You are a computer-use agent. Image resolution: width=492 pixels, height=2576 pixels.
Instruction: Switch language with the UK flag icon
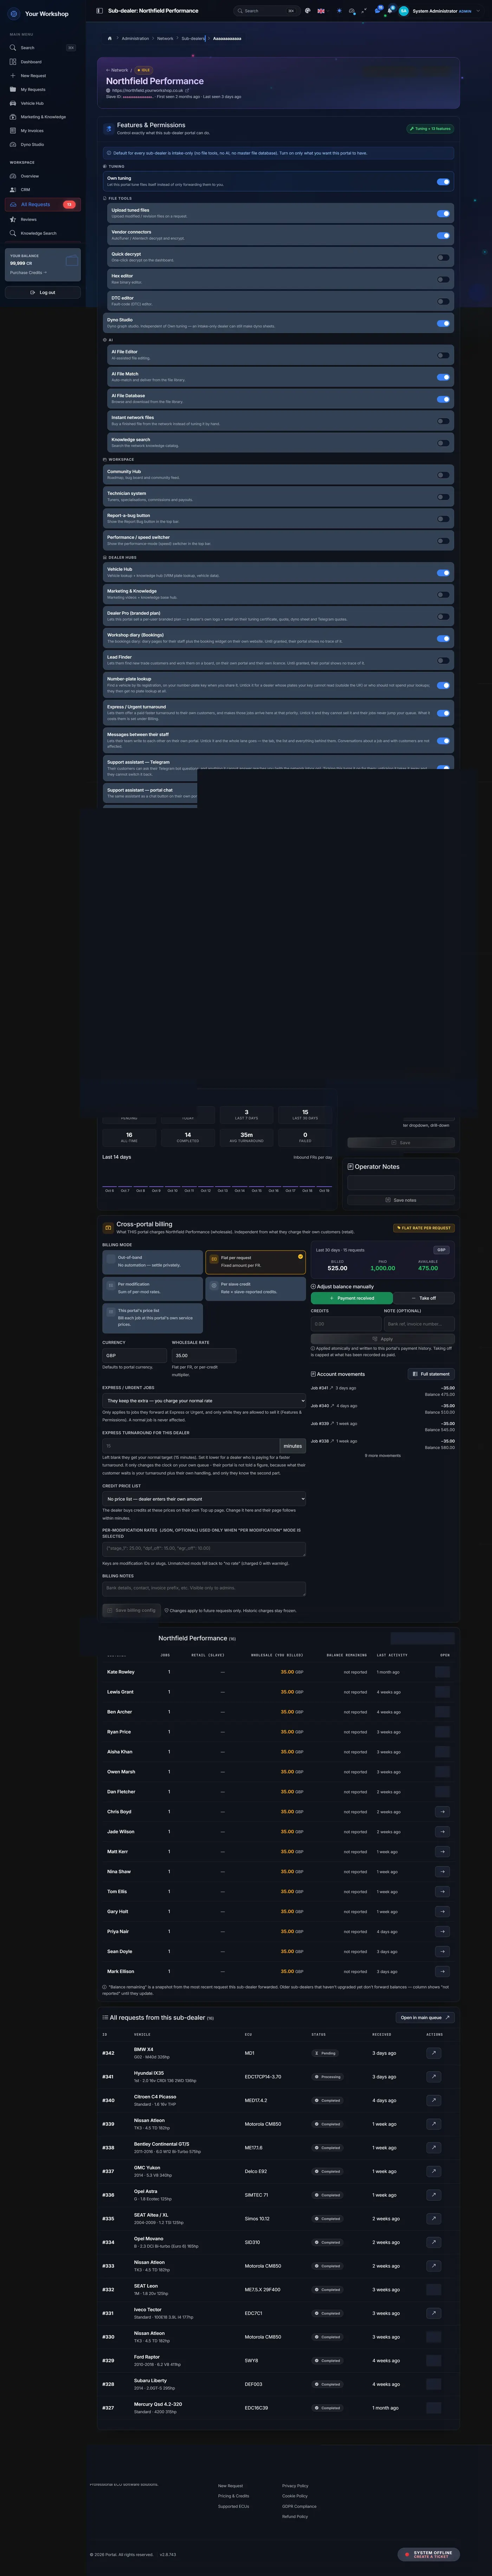[x=320, y=11]
